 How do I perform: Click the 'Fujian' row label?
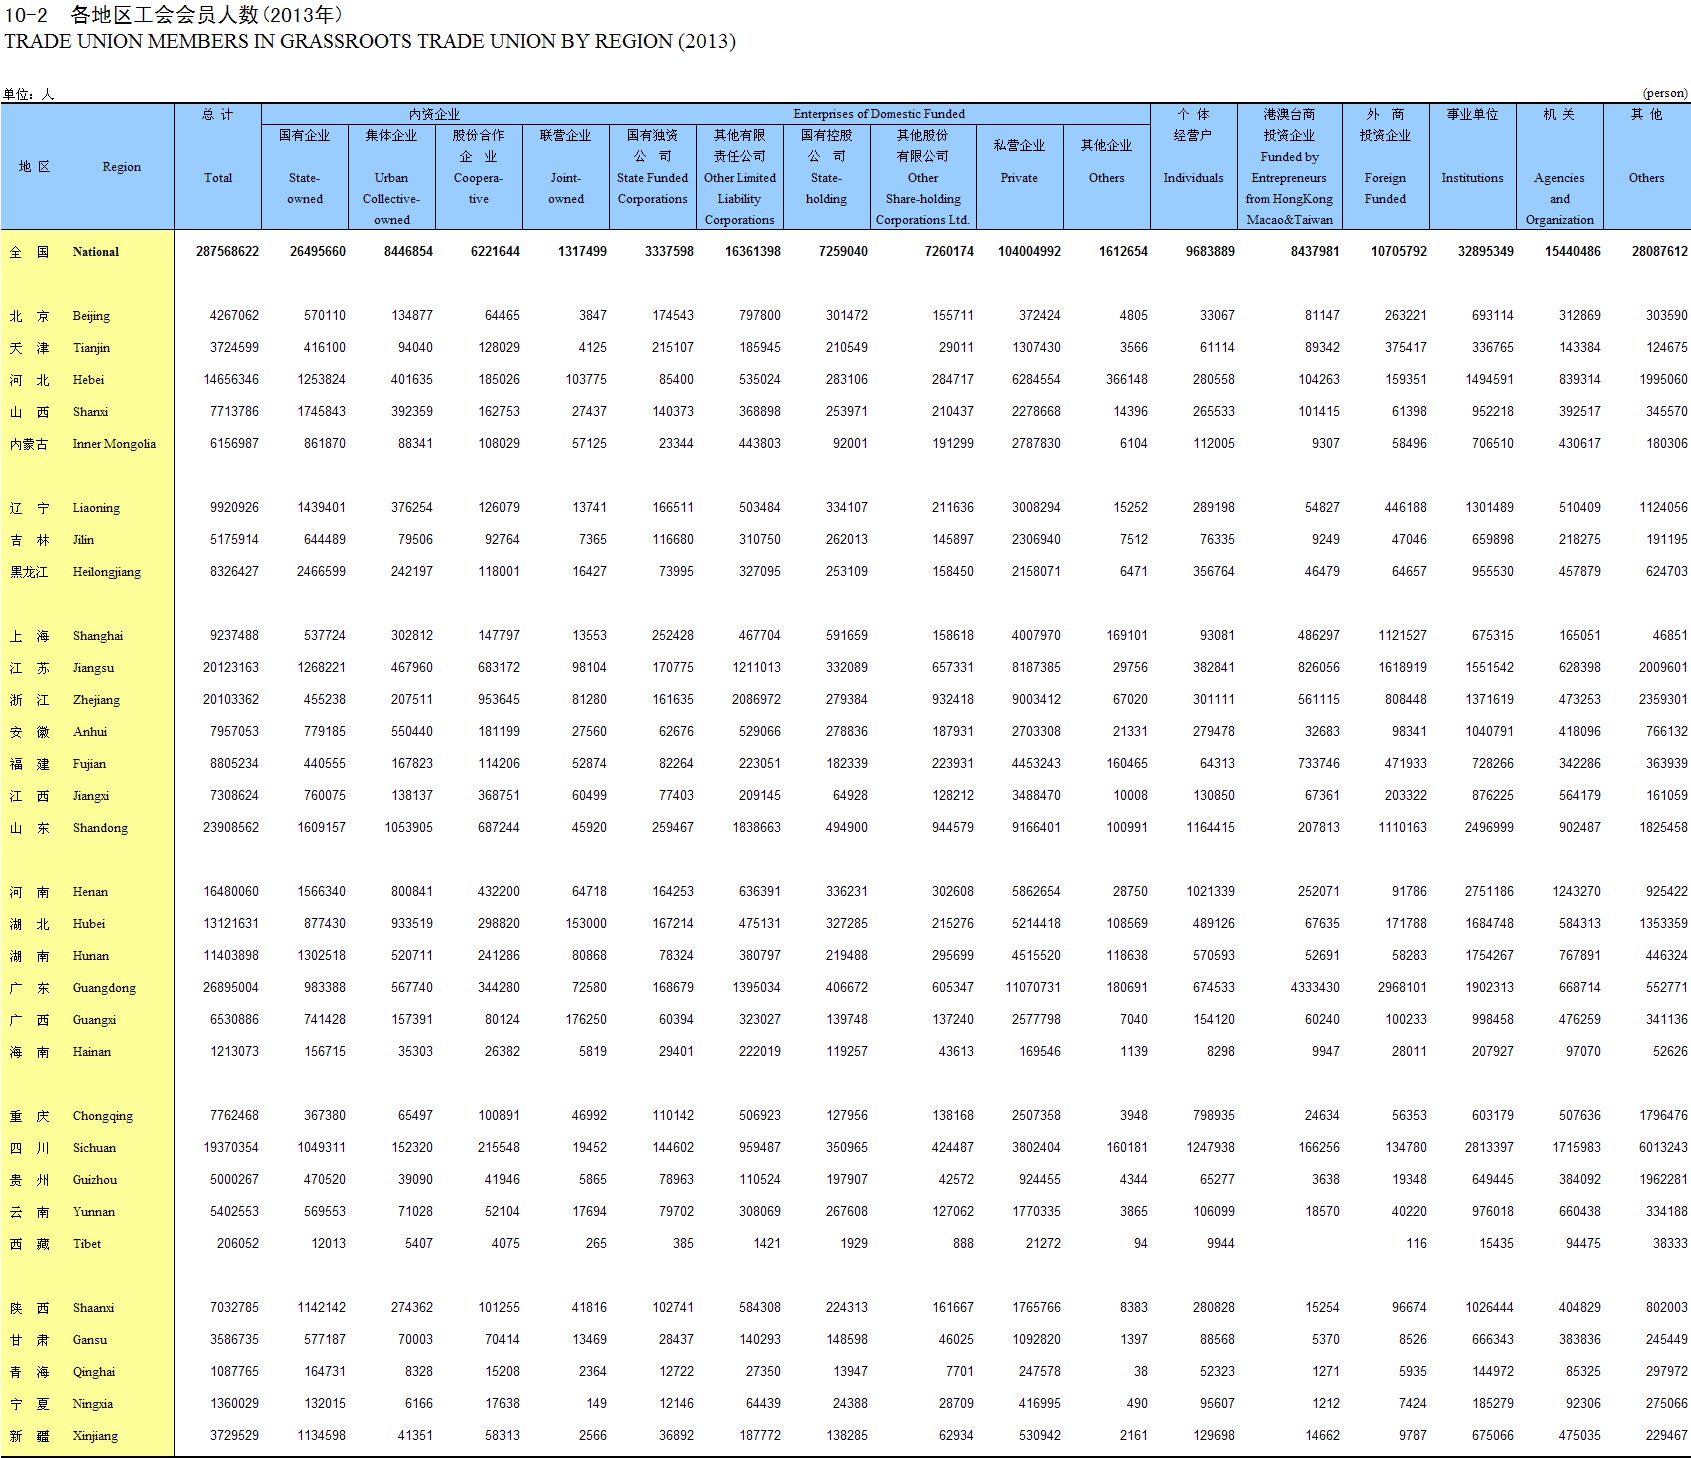tap(89, 764)
